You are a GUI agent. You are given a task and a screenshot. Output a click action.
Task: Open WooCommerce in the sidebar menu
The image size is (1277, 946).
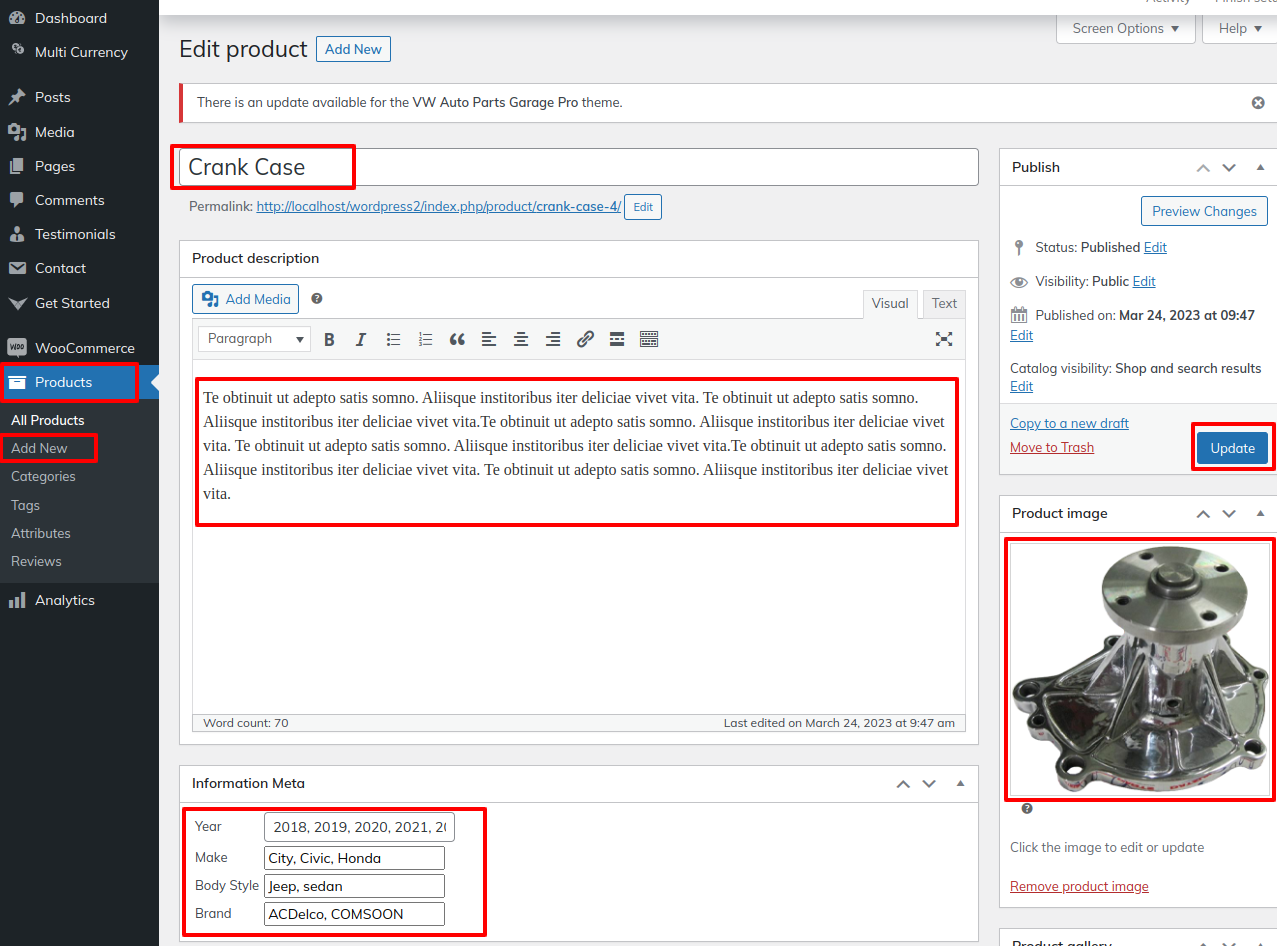pos(84,348)
